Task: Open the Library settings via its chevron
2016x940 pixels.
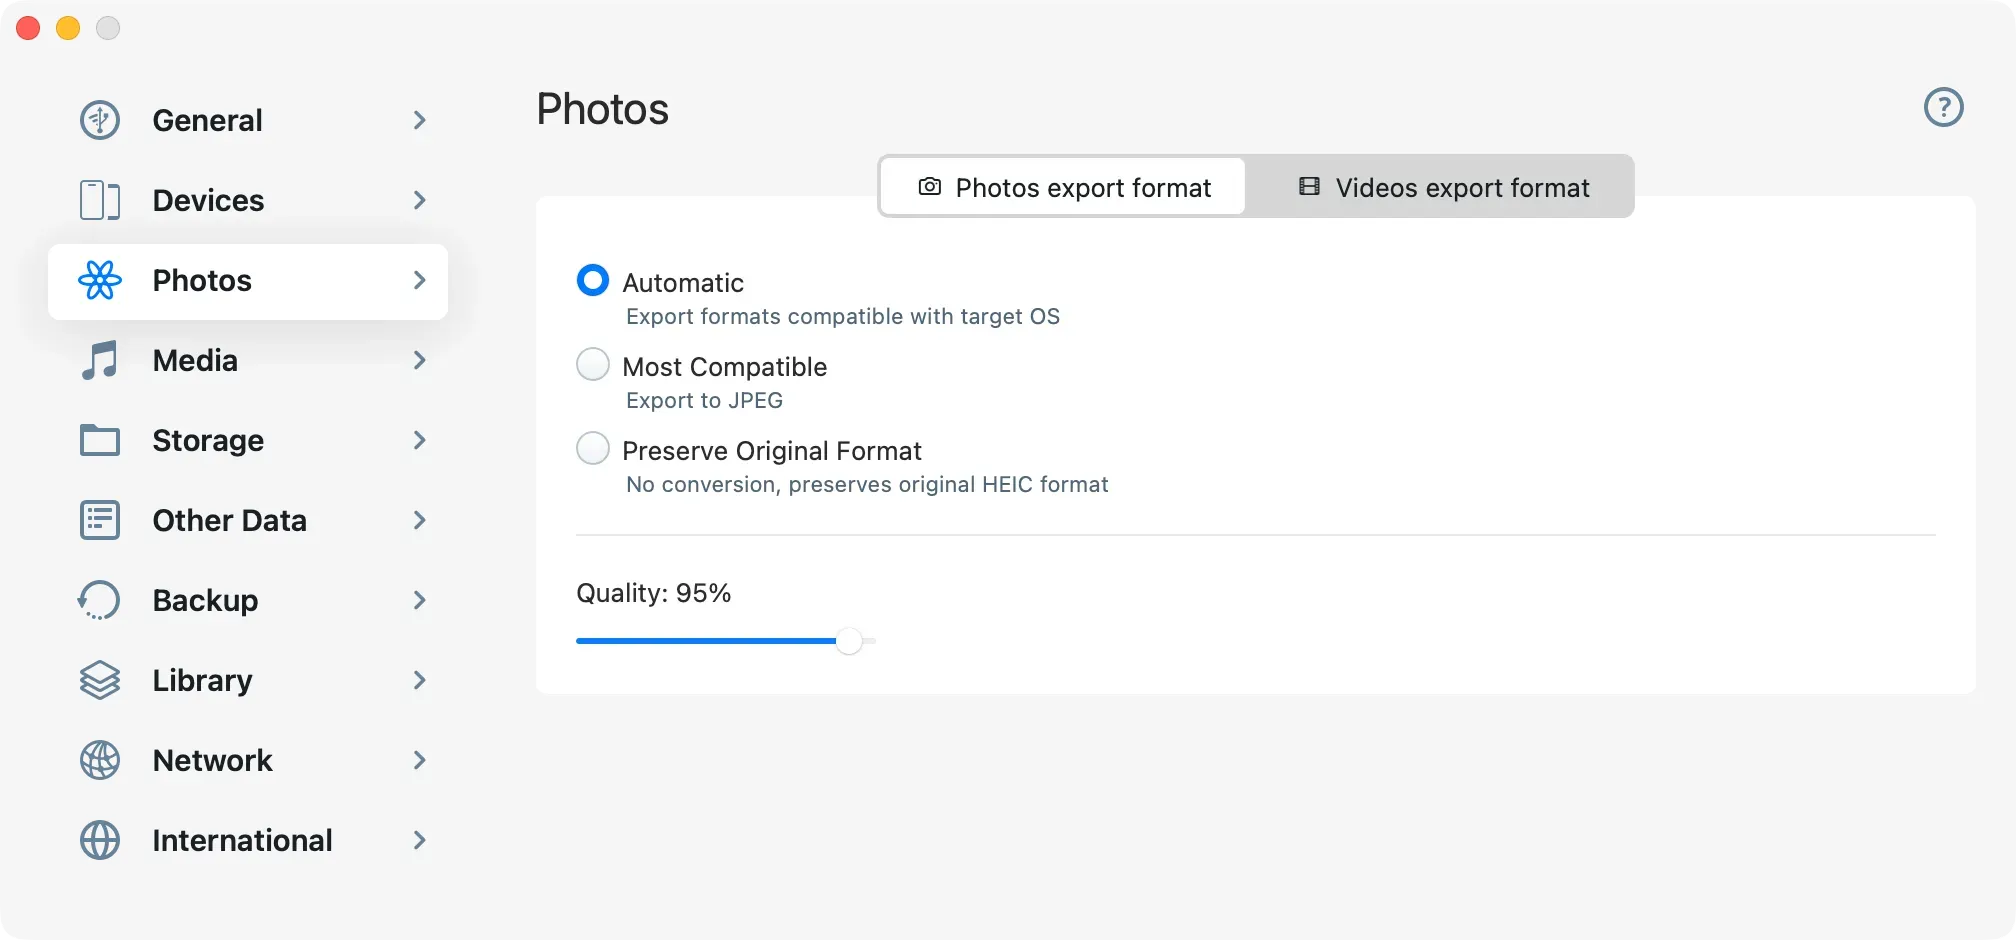Action: [x=419, y=680]
